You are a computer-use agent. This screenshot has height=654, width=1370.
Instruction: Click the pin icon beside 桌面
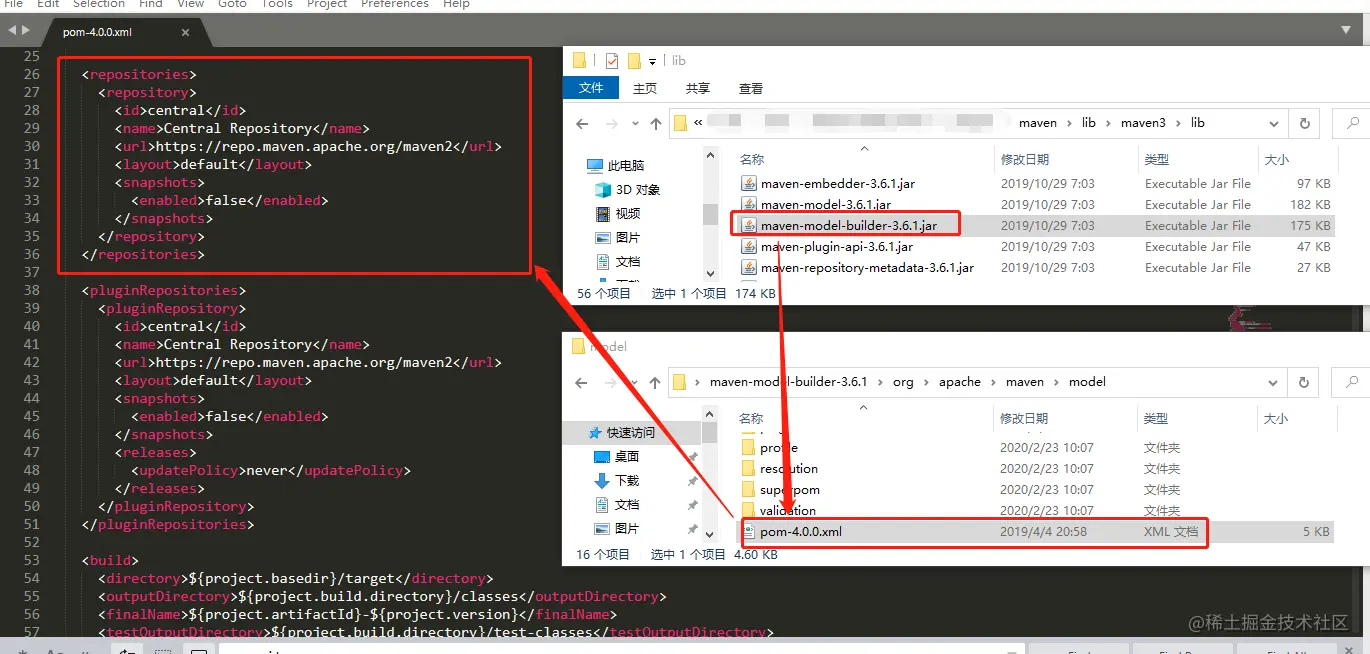[x=692, y=457]
